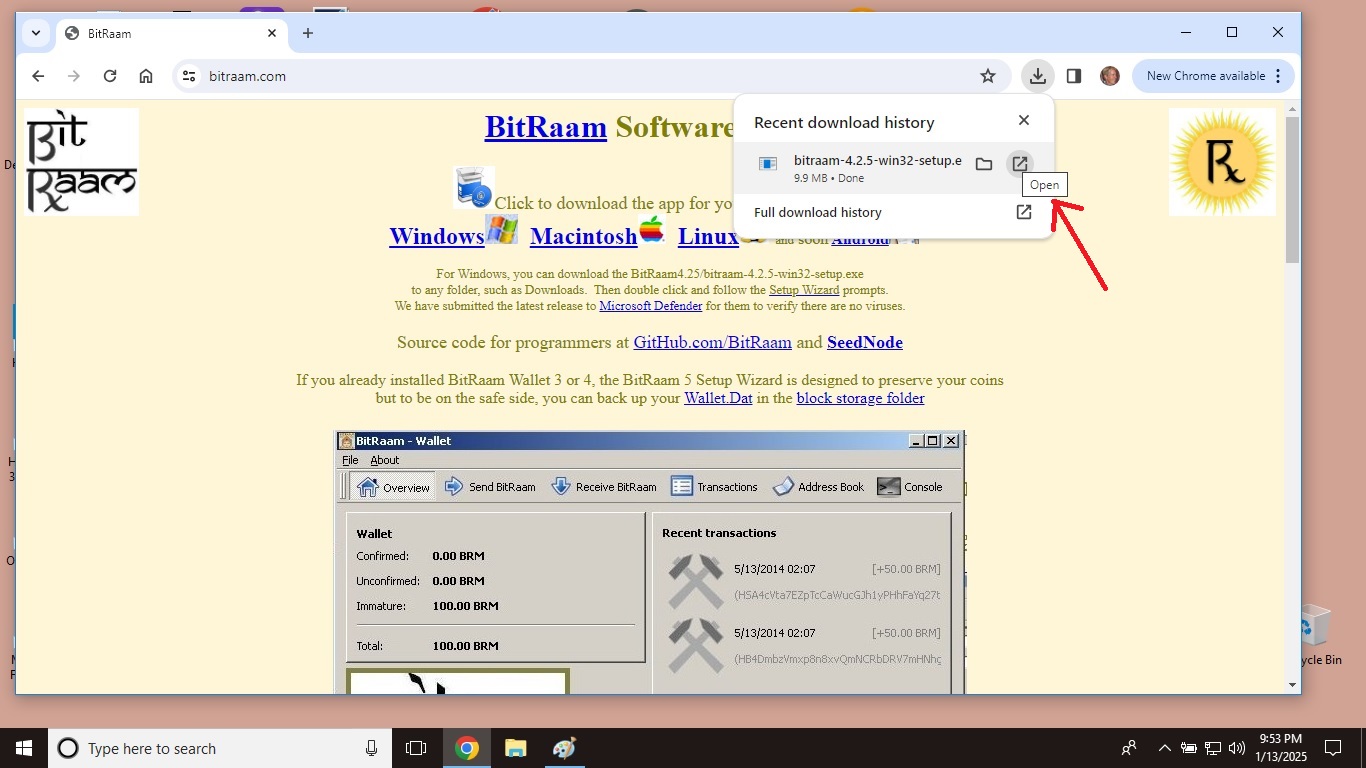Click Receive BitRaam in the wallet screenshot

point(603,487)
